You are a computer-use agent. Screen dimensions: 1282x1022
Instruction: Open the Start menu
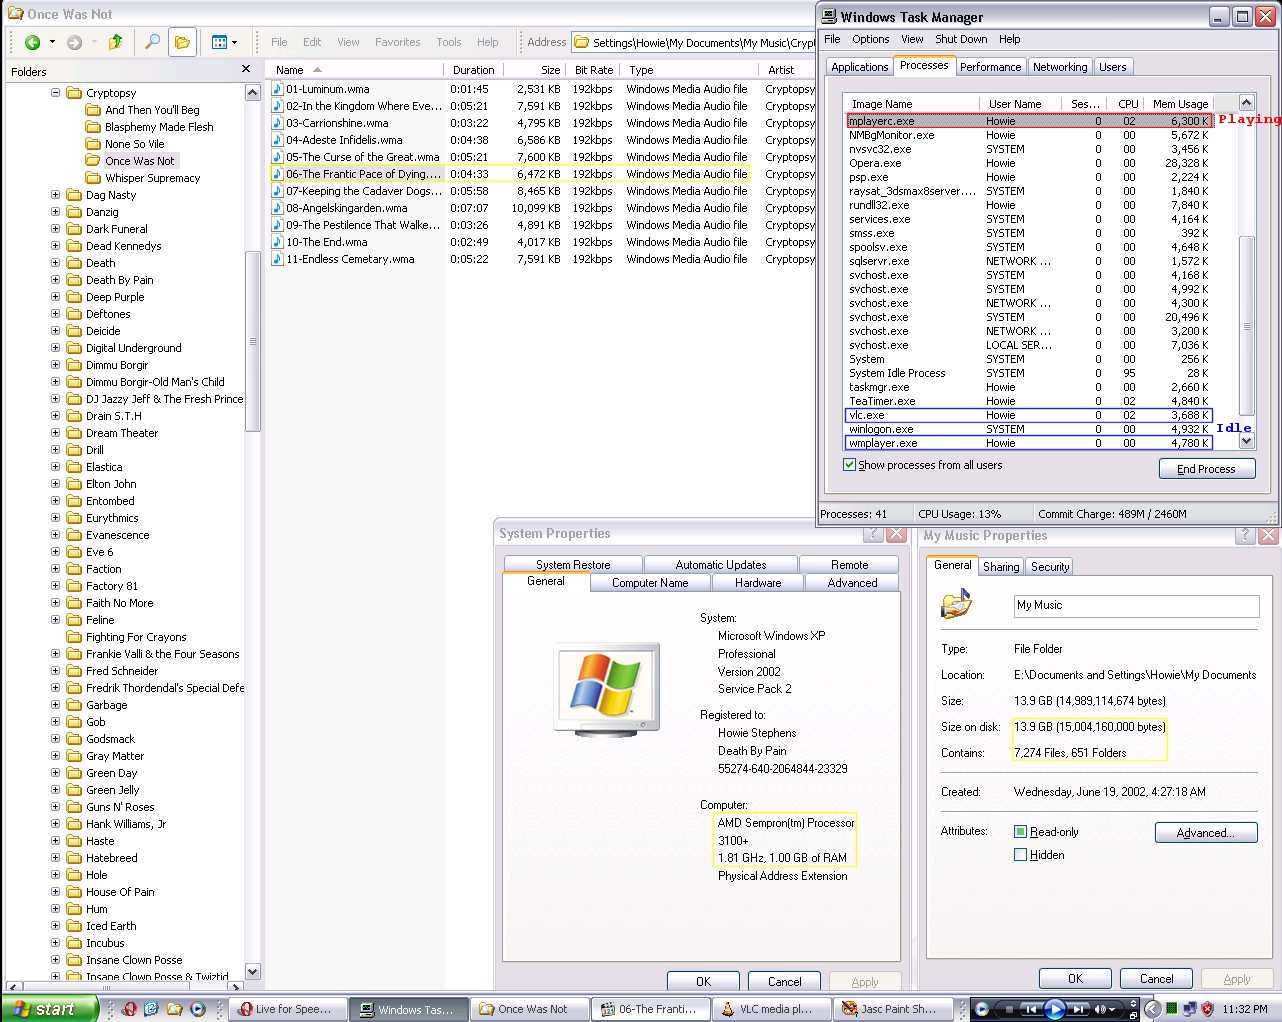click(48, 1009)
